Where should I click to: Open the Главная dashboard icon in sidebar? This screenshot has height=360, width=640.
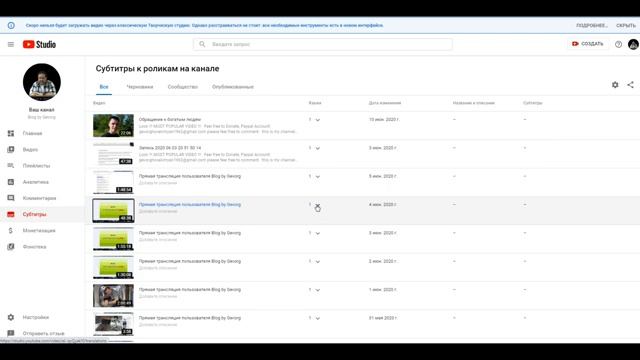[x=11, y=133]
